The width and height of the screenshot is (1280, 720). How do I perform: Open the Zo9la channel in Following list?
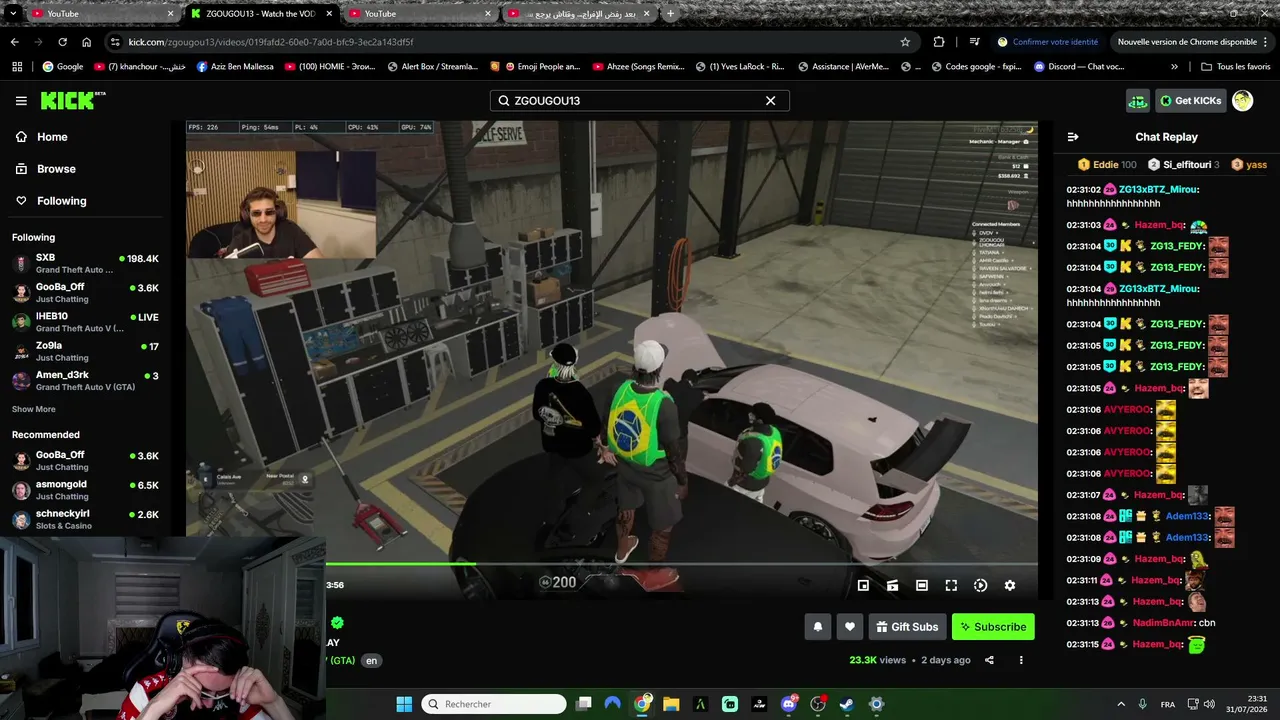(x=86, y=351)
